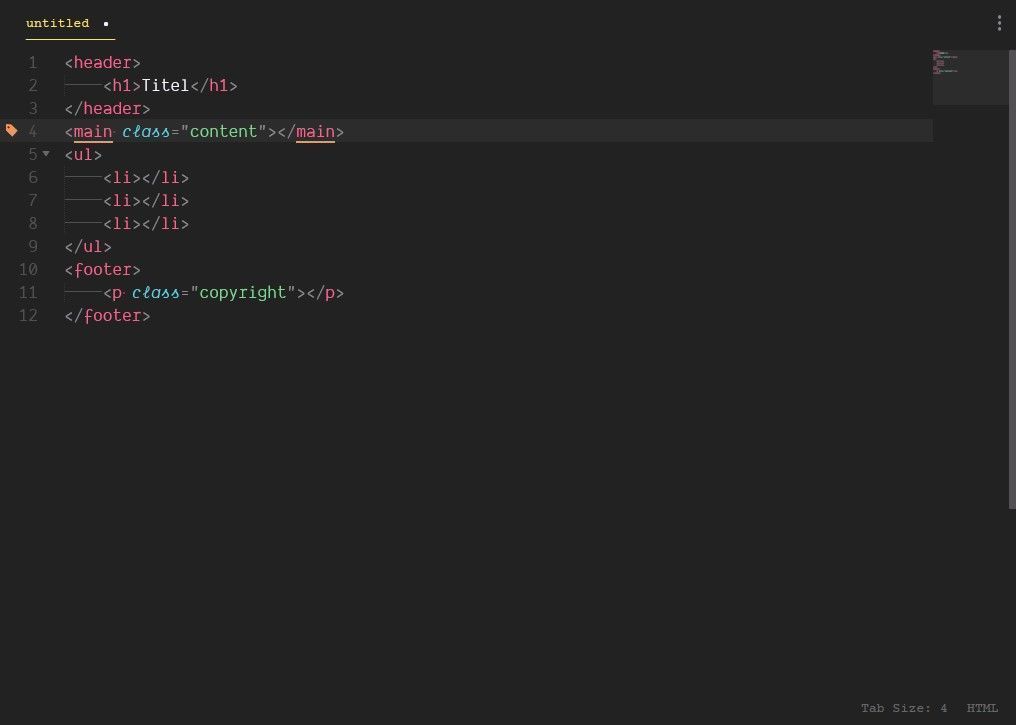Click the closing main tag name
Screen dimensions: 1016x725
(x=316, y=132)
